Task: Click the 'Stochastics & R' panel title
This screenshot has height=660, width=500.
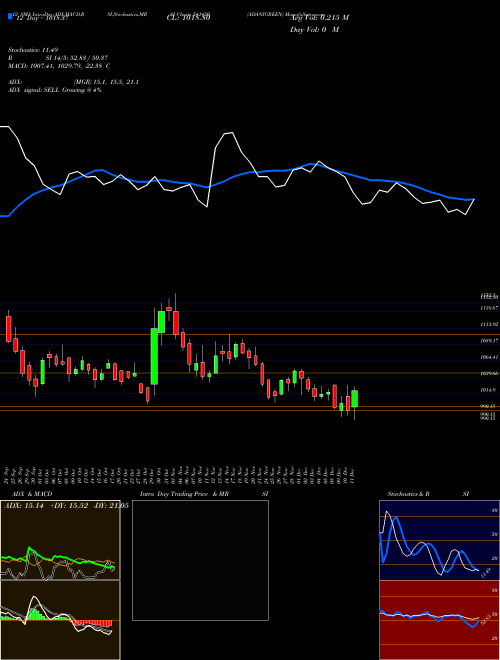Action: [408, 494]
